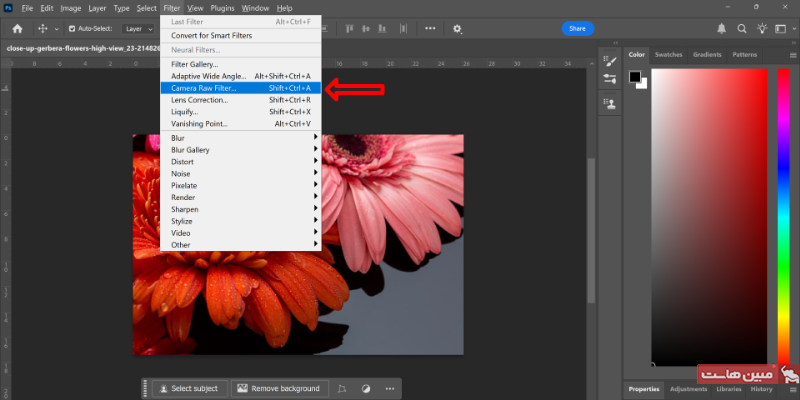The height and width of the screenshot is (400, 800).
Task: Click the Remove background button
Action: tap(277, 388)
